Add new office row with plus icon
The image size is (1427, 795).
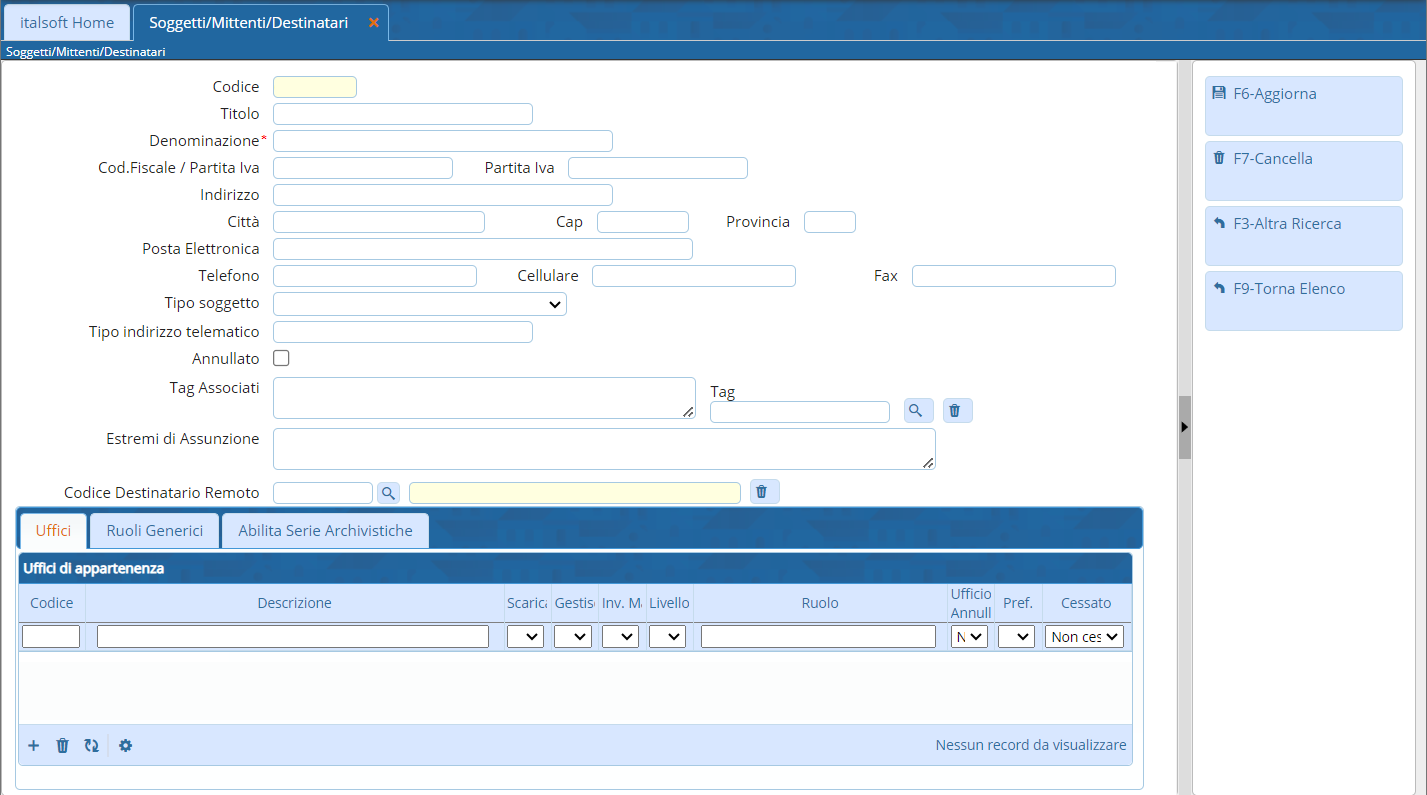pos(33,745)
